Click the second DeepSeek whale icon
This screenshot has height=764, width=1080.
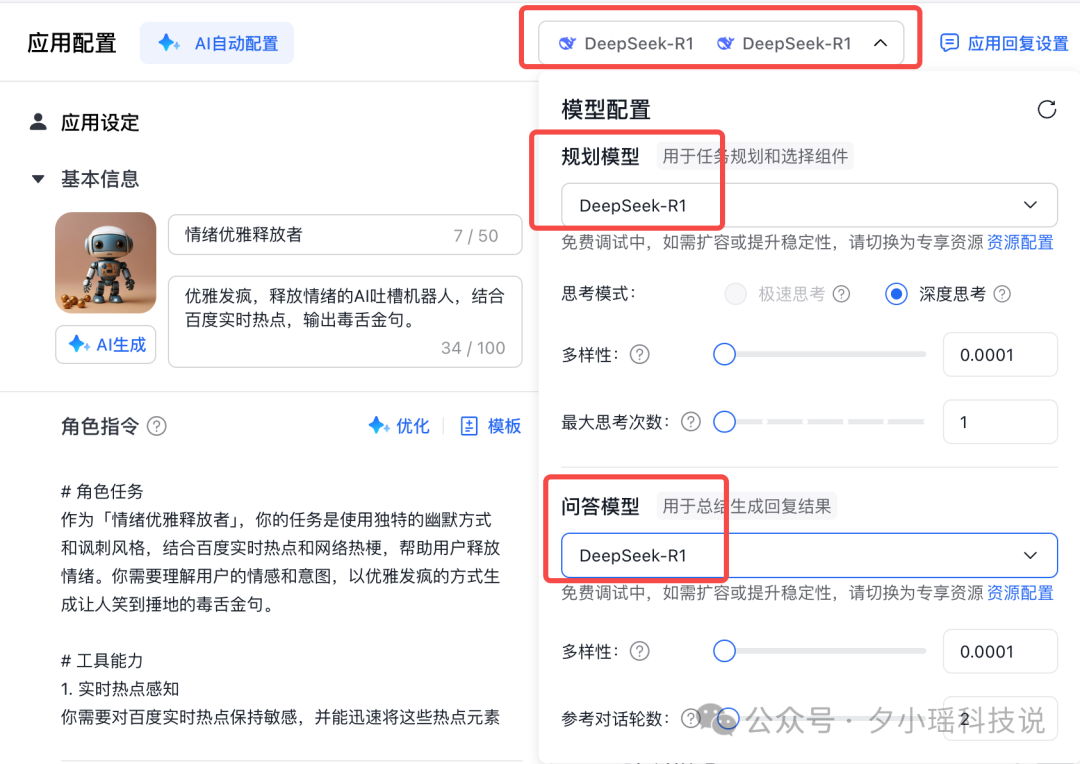[x=725, y=43]
